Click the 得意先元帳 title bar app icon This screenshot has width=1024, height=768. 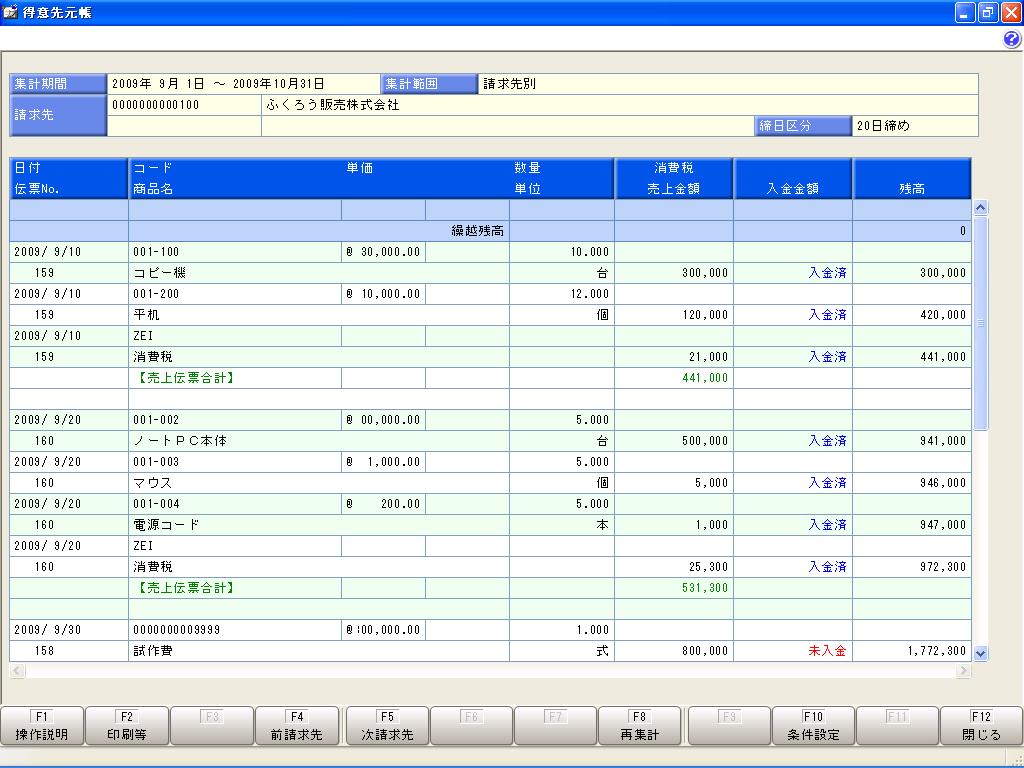coord(10,12)
